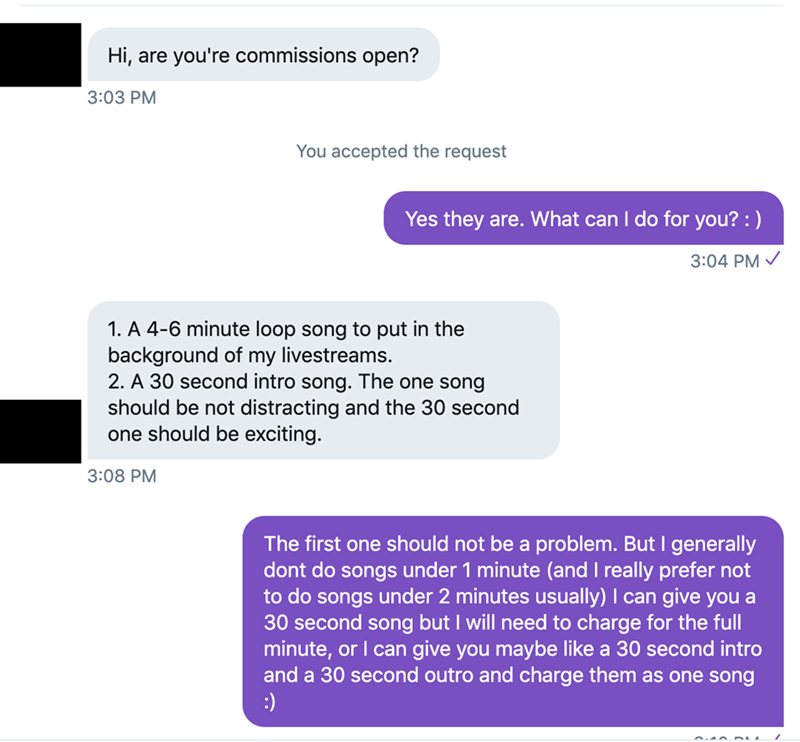Image resolution: width=800 pixels, height=742 pixels.
Task: Click "one should be exciting." in the gray bubble
Action: click(x=215, y=435)
